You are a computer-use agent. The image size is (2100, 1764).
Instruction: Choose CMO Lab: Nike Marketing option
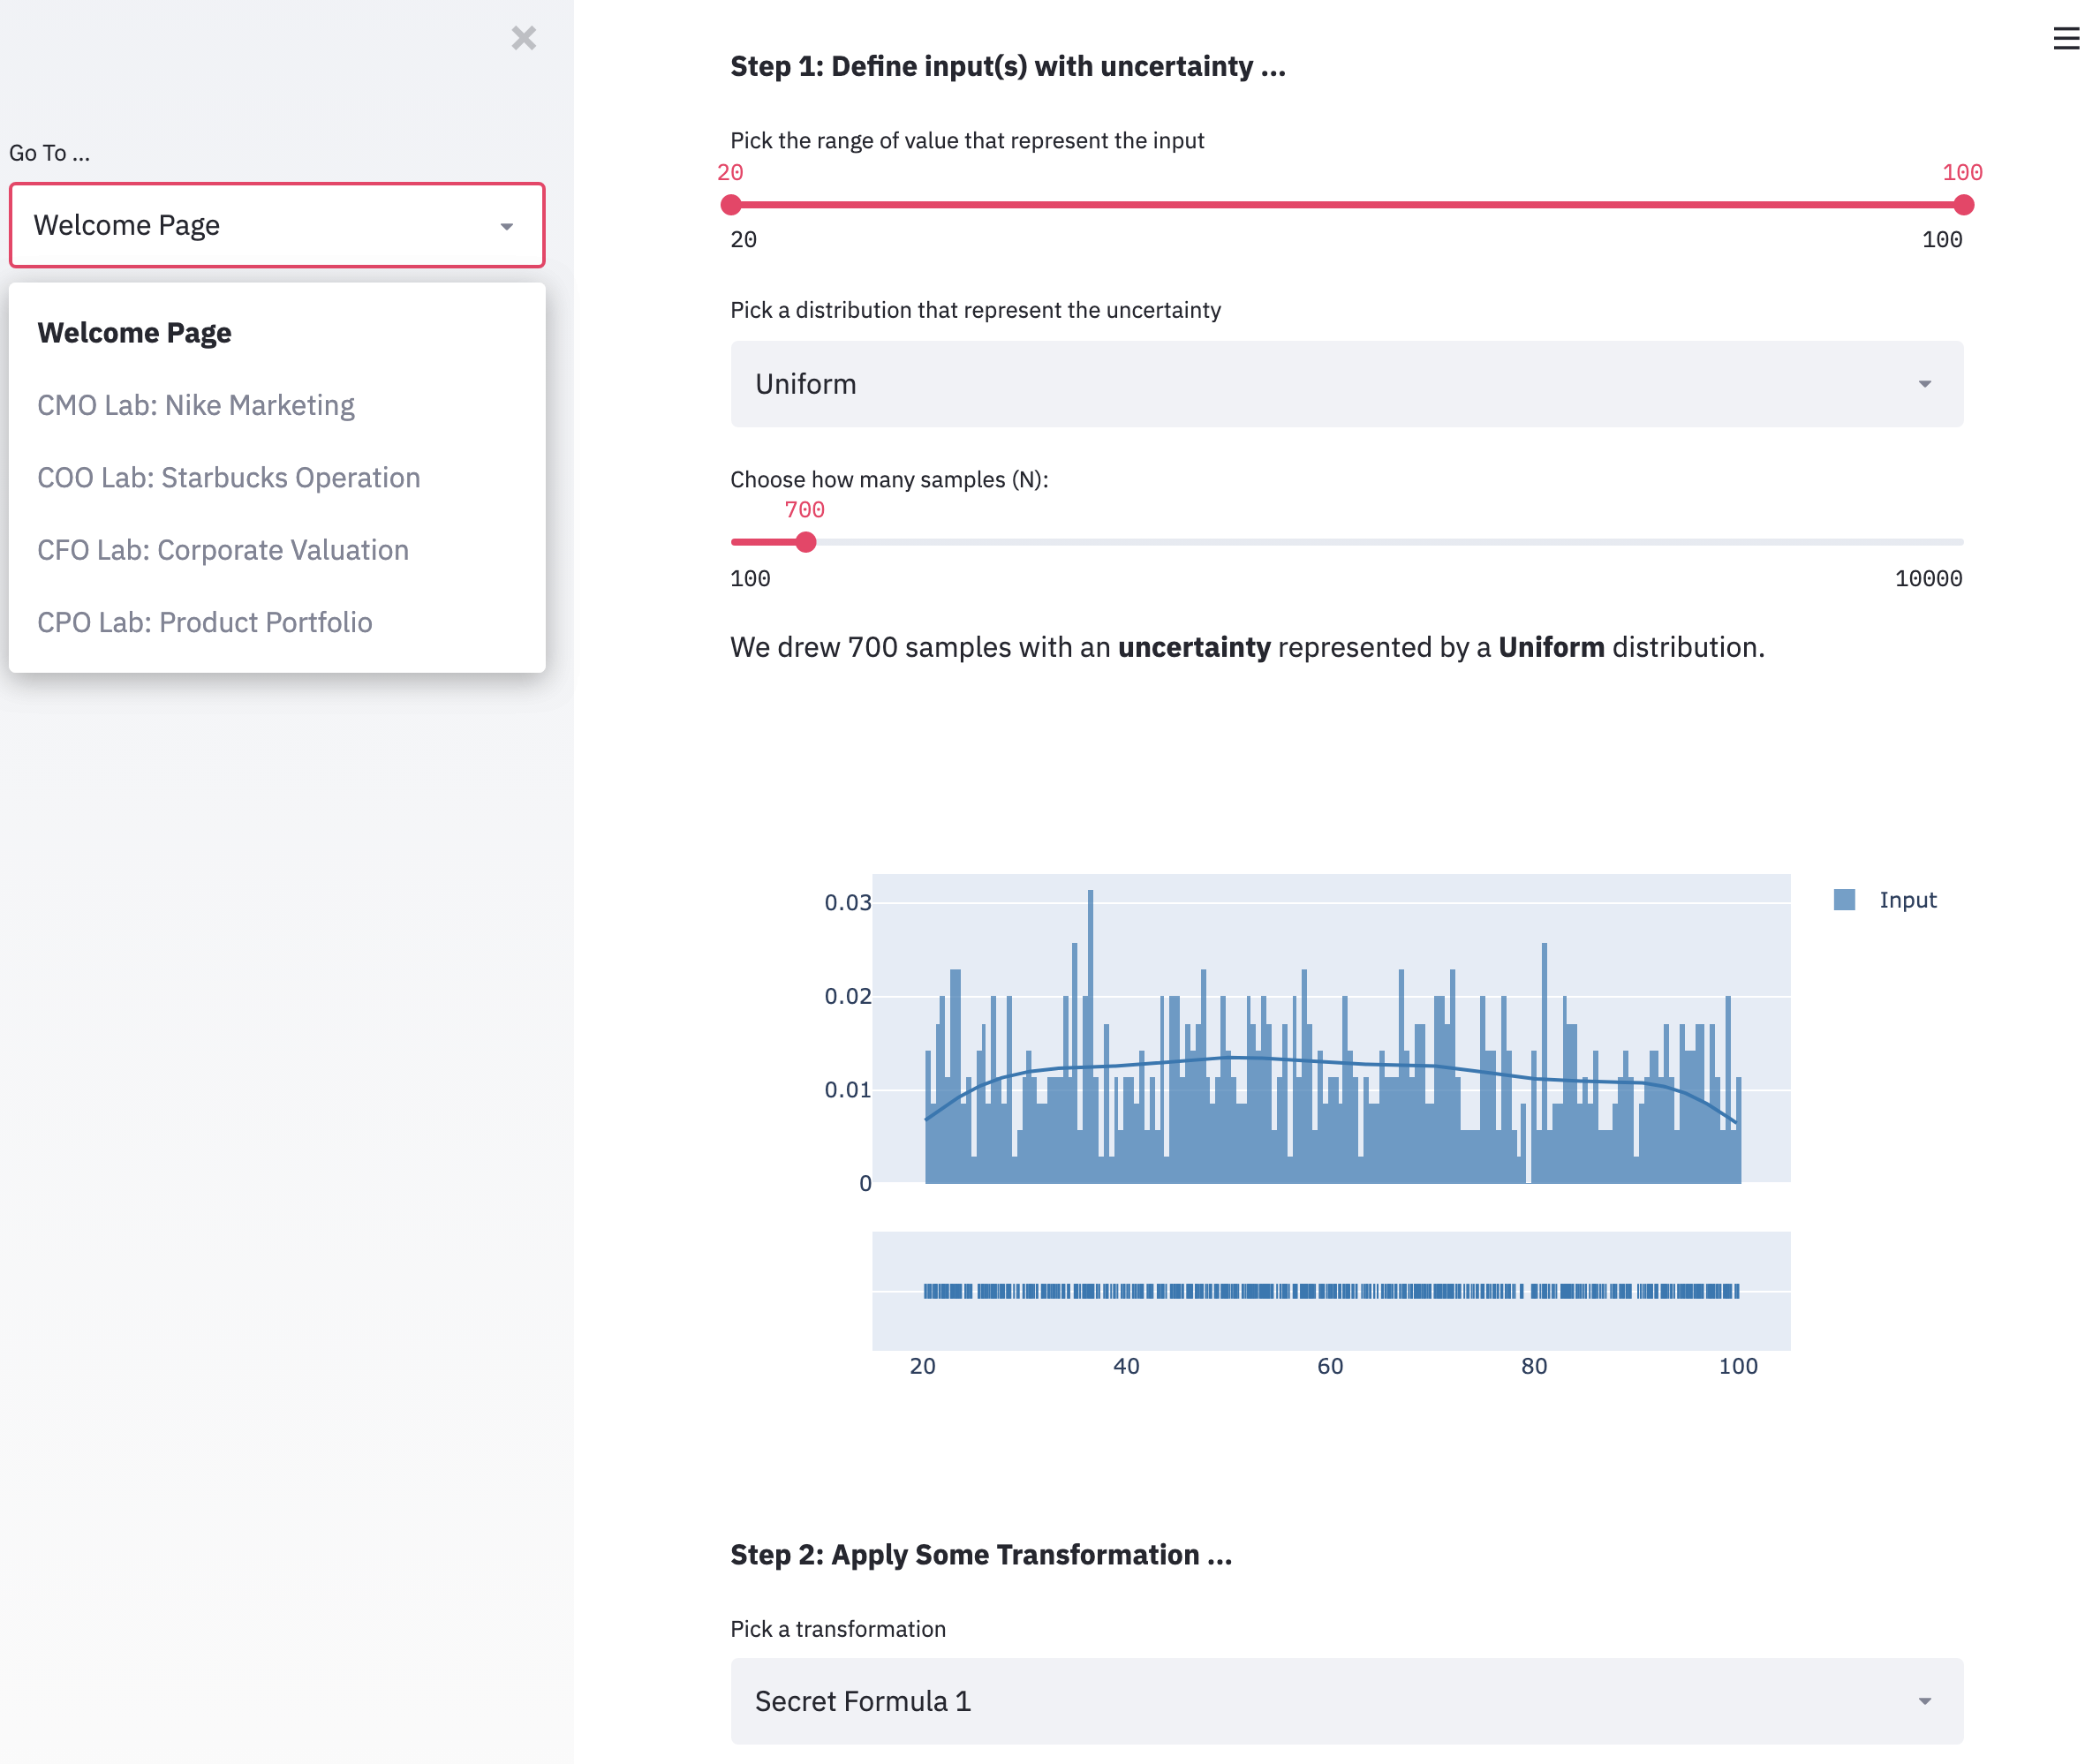point(277,405)
